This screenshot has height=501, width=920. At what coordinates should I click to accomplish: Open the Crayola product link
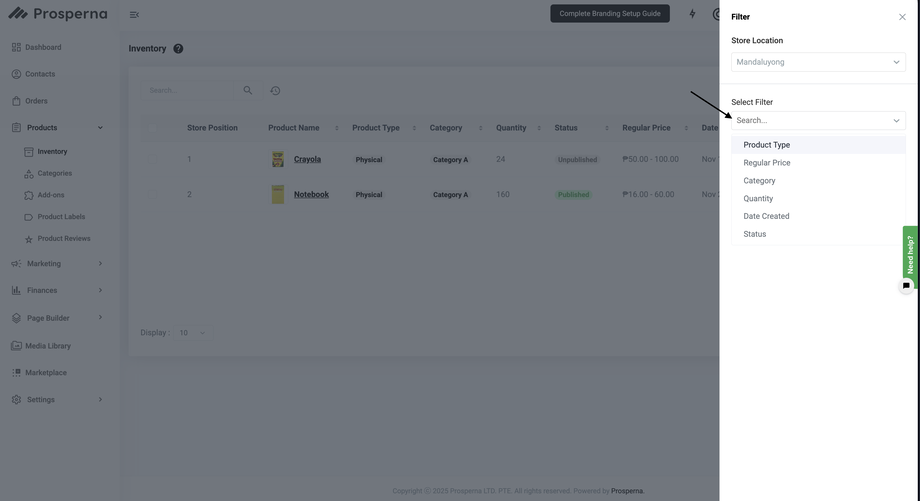[x=307, y=159]
